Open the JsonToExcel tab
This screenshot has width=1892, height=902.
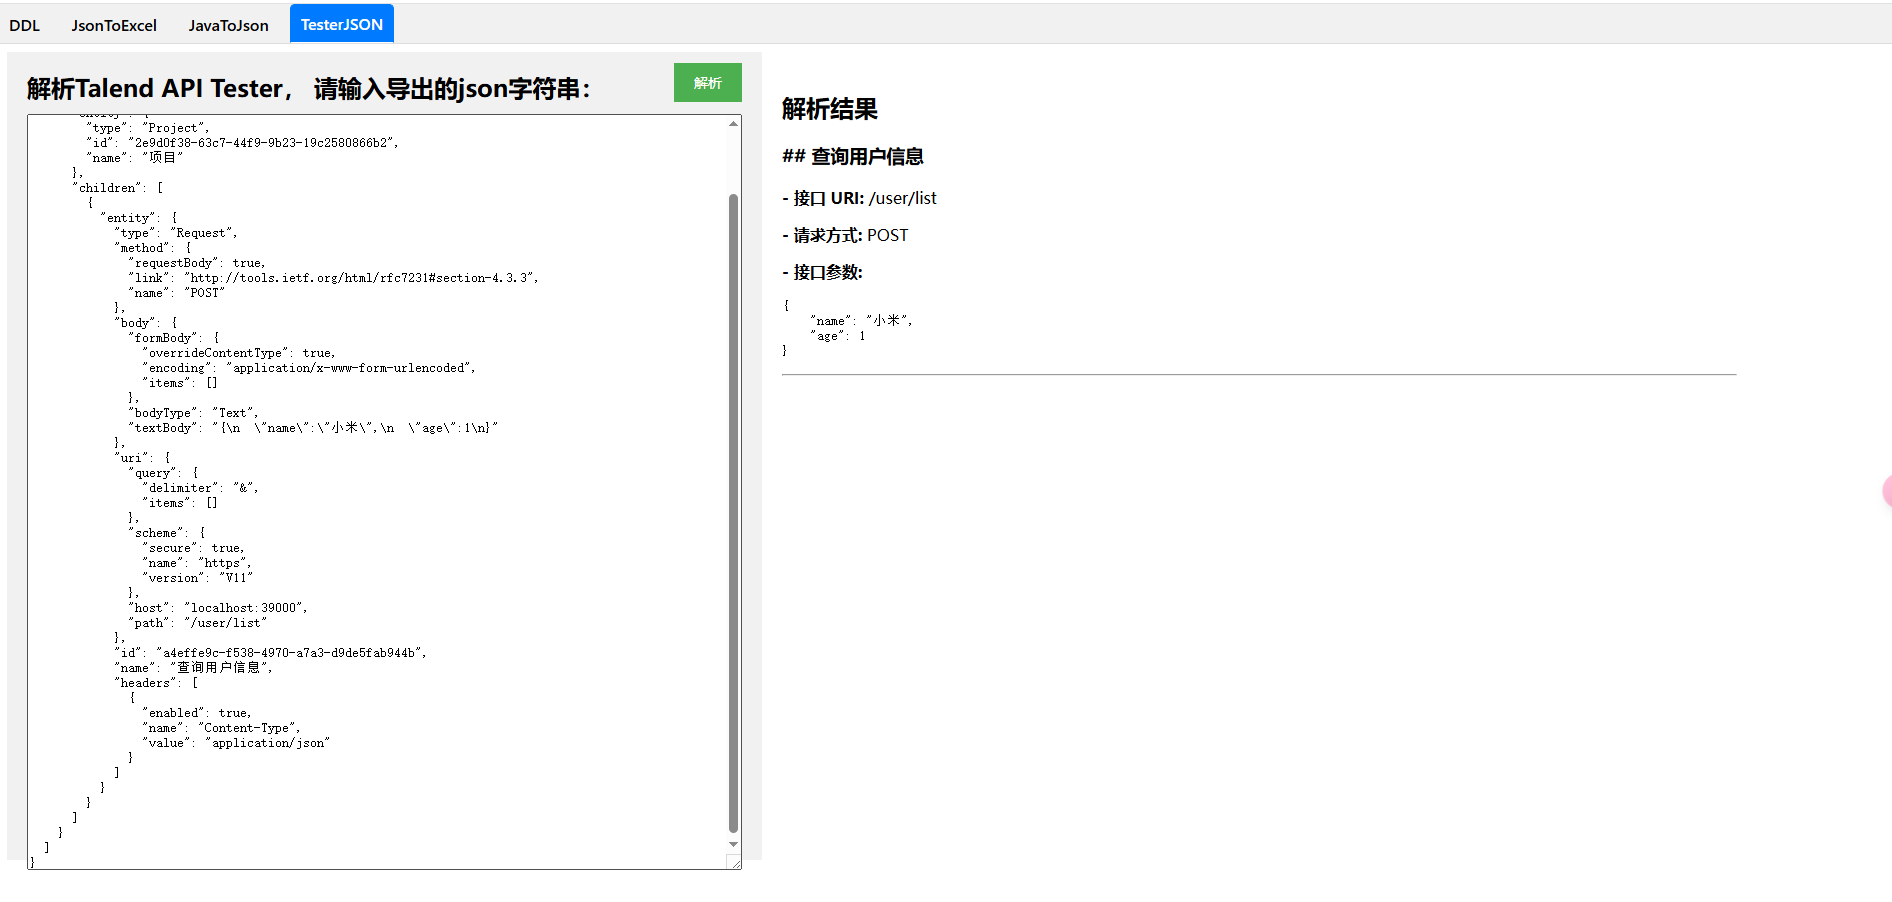[x=114, y=25]
